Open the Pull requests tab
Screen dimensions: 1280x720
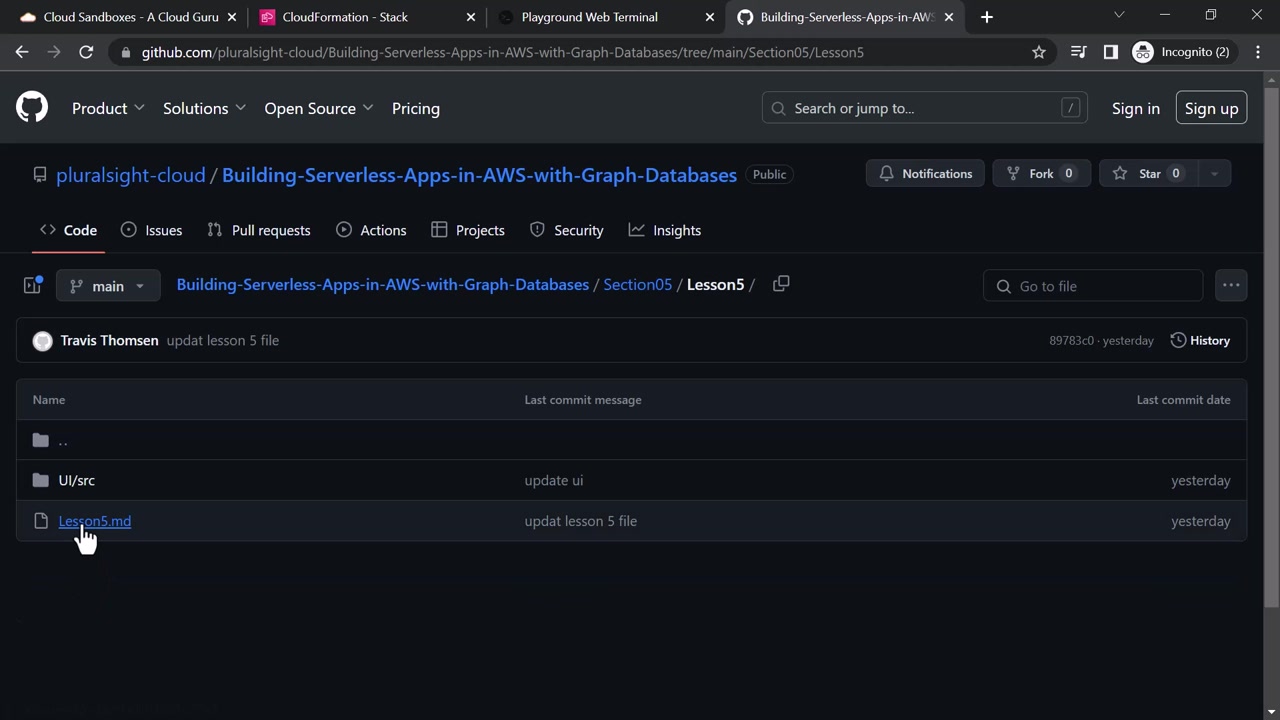(x=259, y=230)
